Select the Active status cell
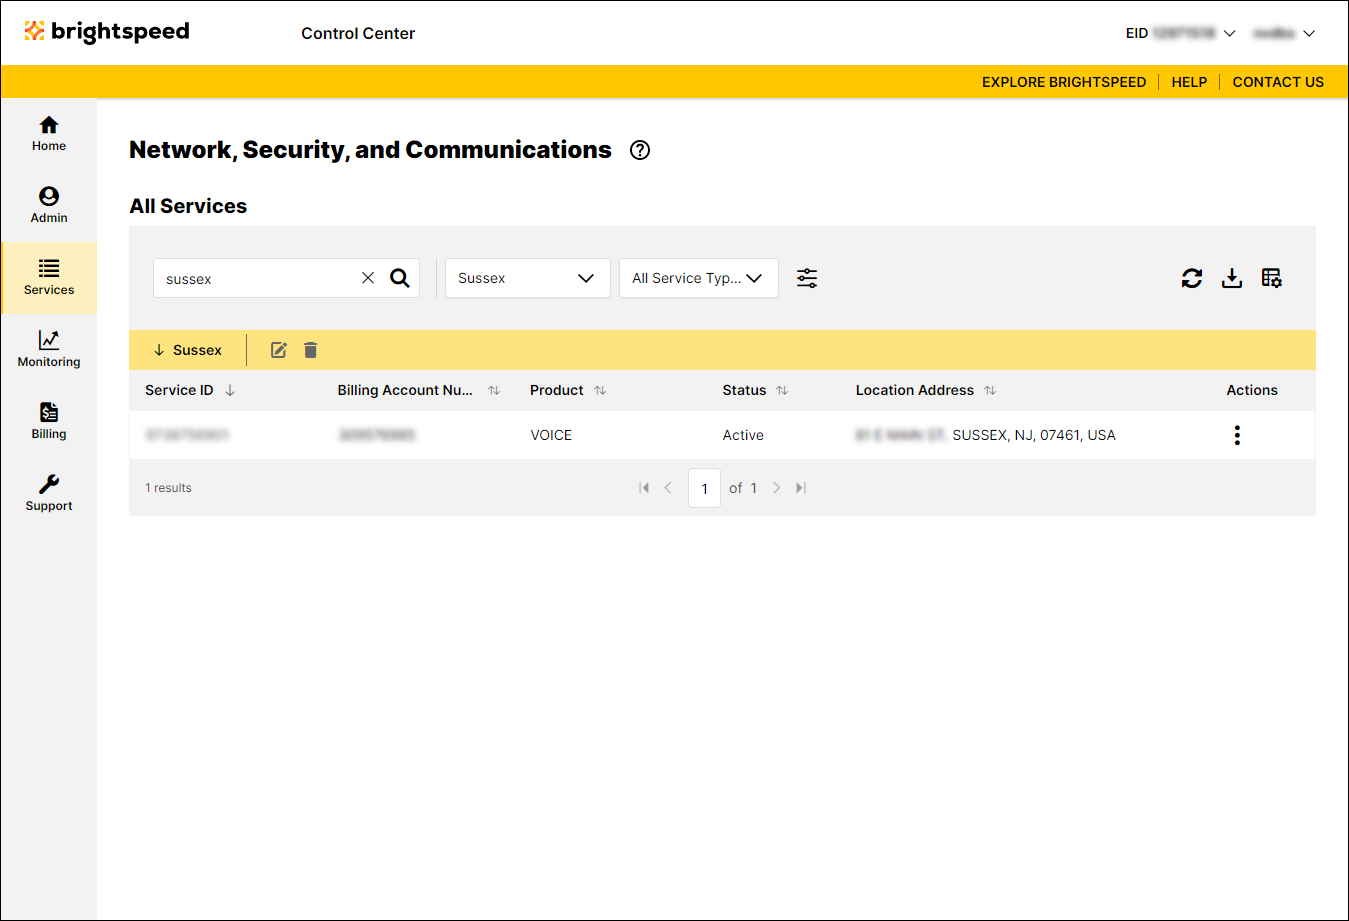The image size is (1349, 921). (743, 435)
